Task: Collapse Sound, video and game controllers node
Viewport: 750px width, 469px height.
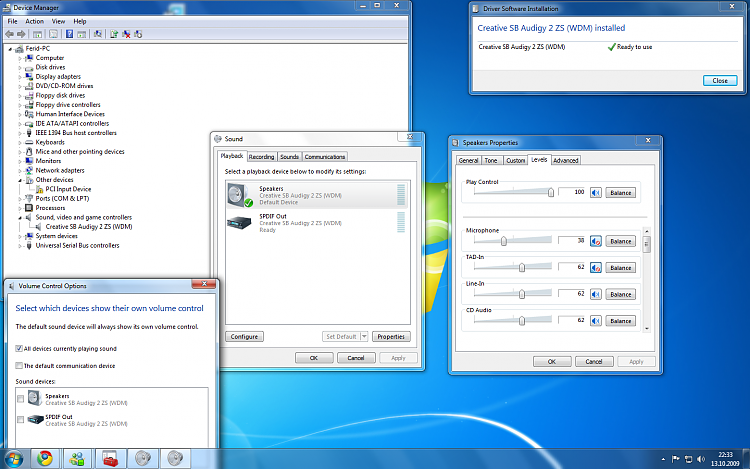Action: [20, 218]
